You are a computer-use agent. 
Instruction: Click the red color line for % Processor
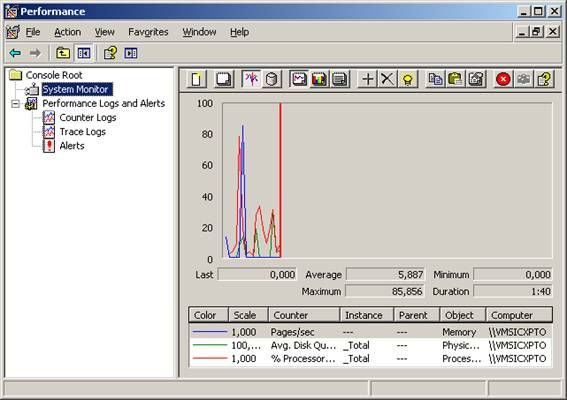(x=210, y=359)
